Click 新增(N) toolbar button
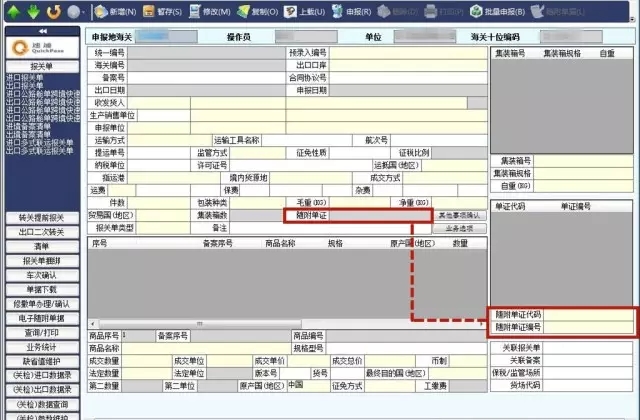Image resolution: width=640 pixels, height=420 pixels. [115, 11]
